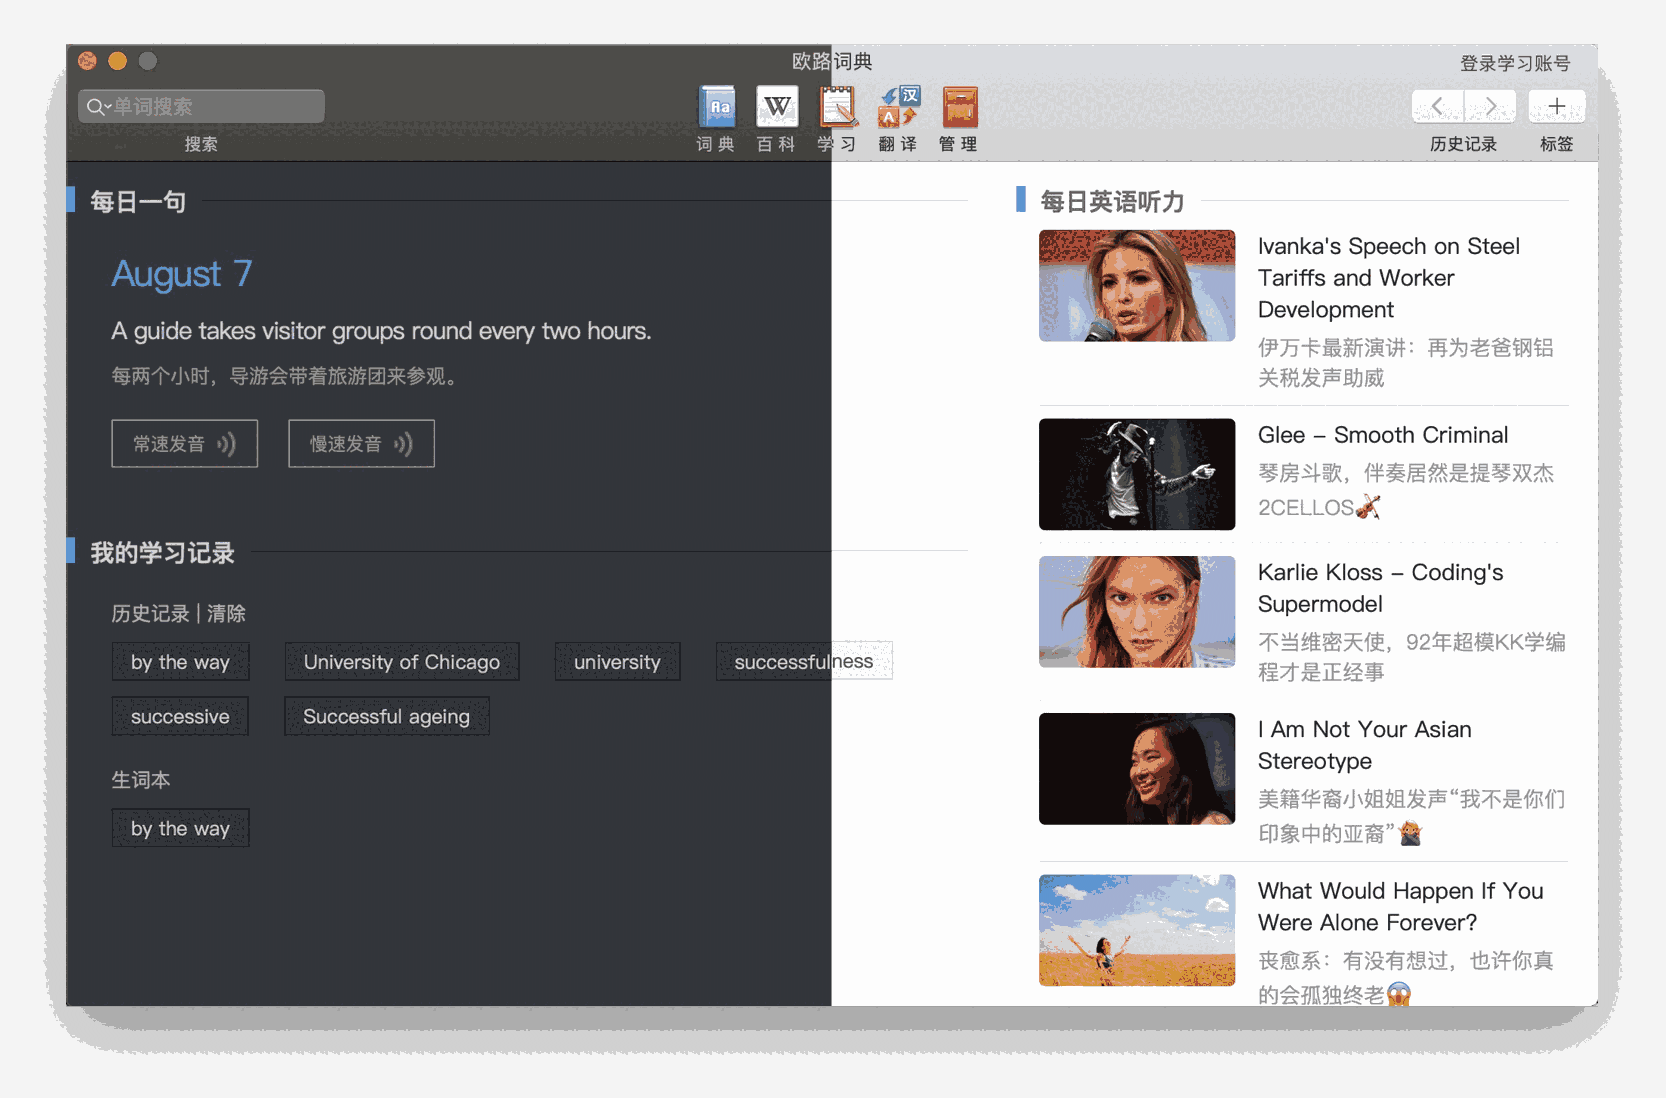Open the 管理 management icon
The width and height of the screenshot is (1666, 1098).
tap(959, 108)
